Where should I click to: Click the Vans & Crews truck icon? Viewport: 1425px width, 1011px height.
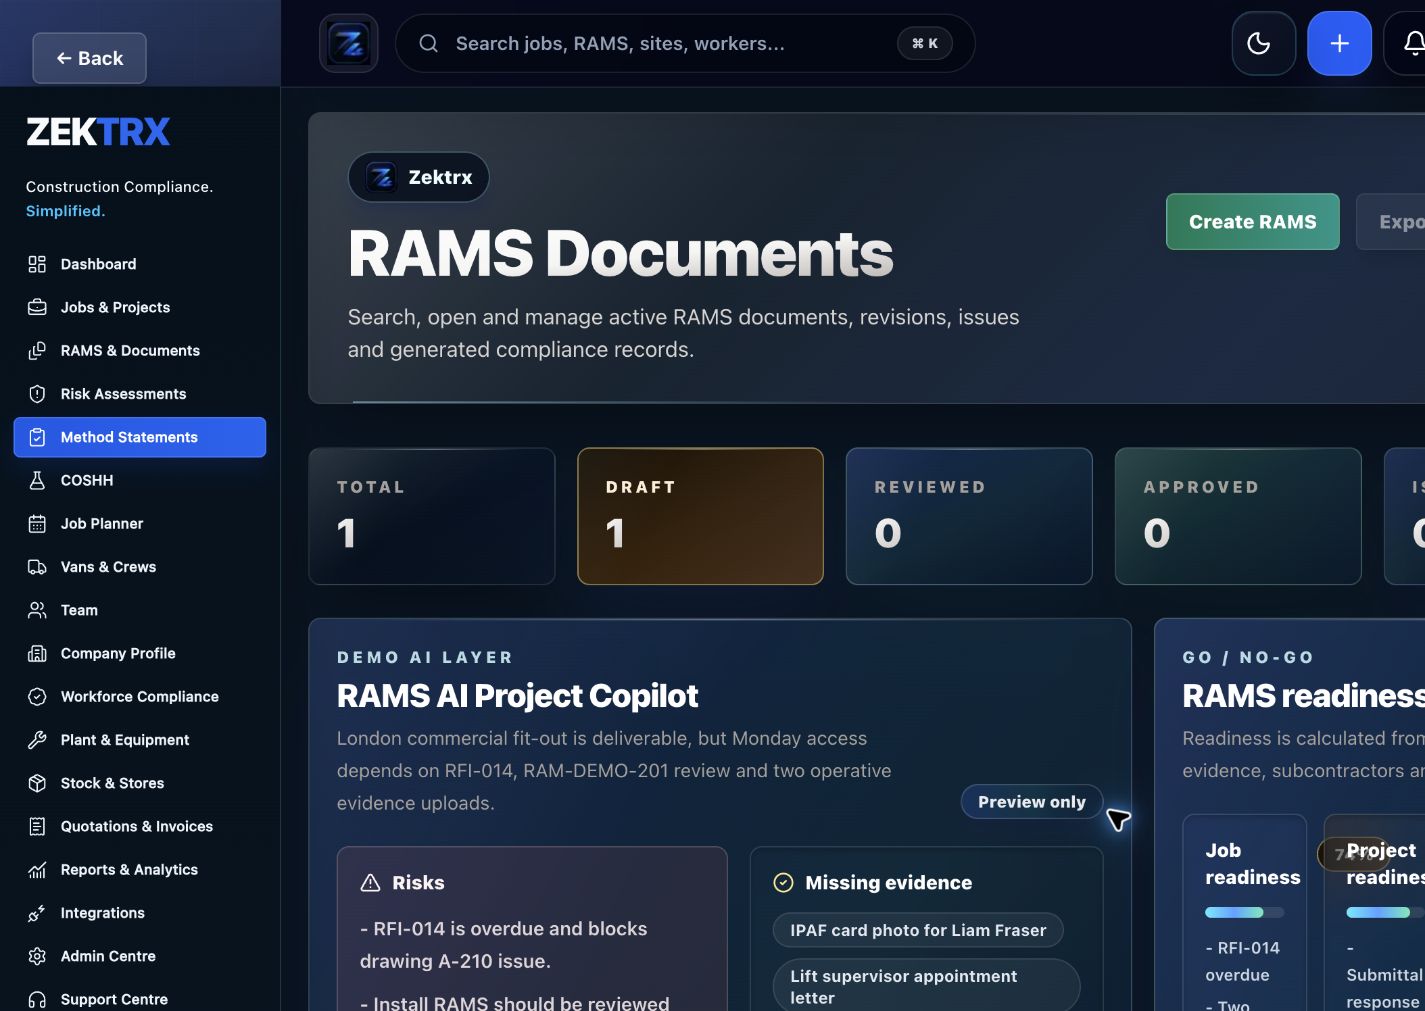[x=37, y=567]
